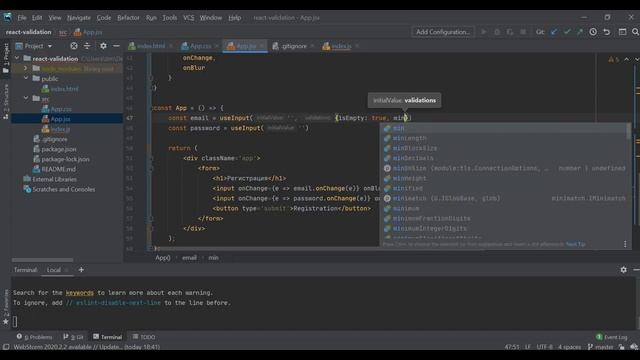The height and width of the screenshot is (360, 640).
Task: Click the Project tree horizontal scrollbar
Action: (42, 260)
